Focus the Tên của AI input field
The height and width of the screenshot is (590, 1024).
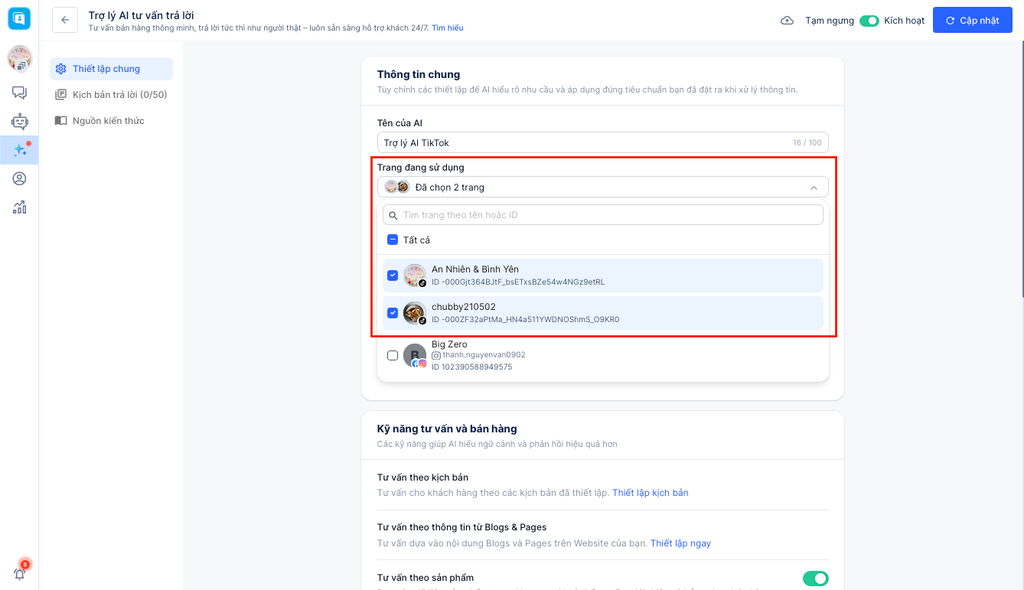[x=580, y=143]
